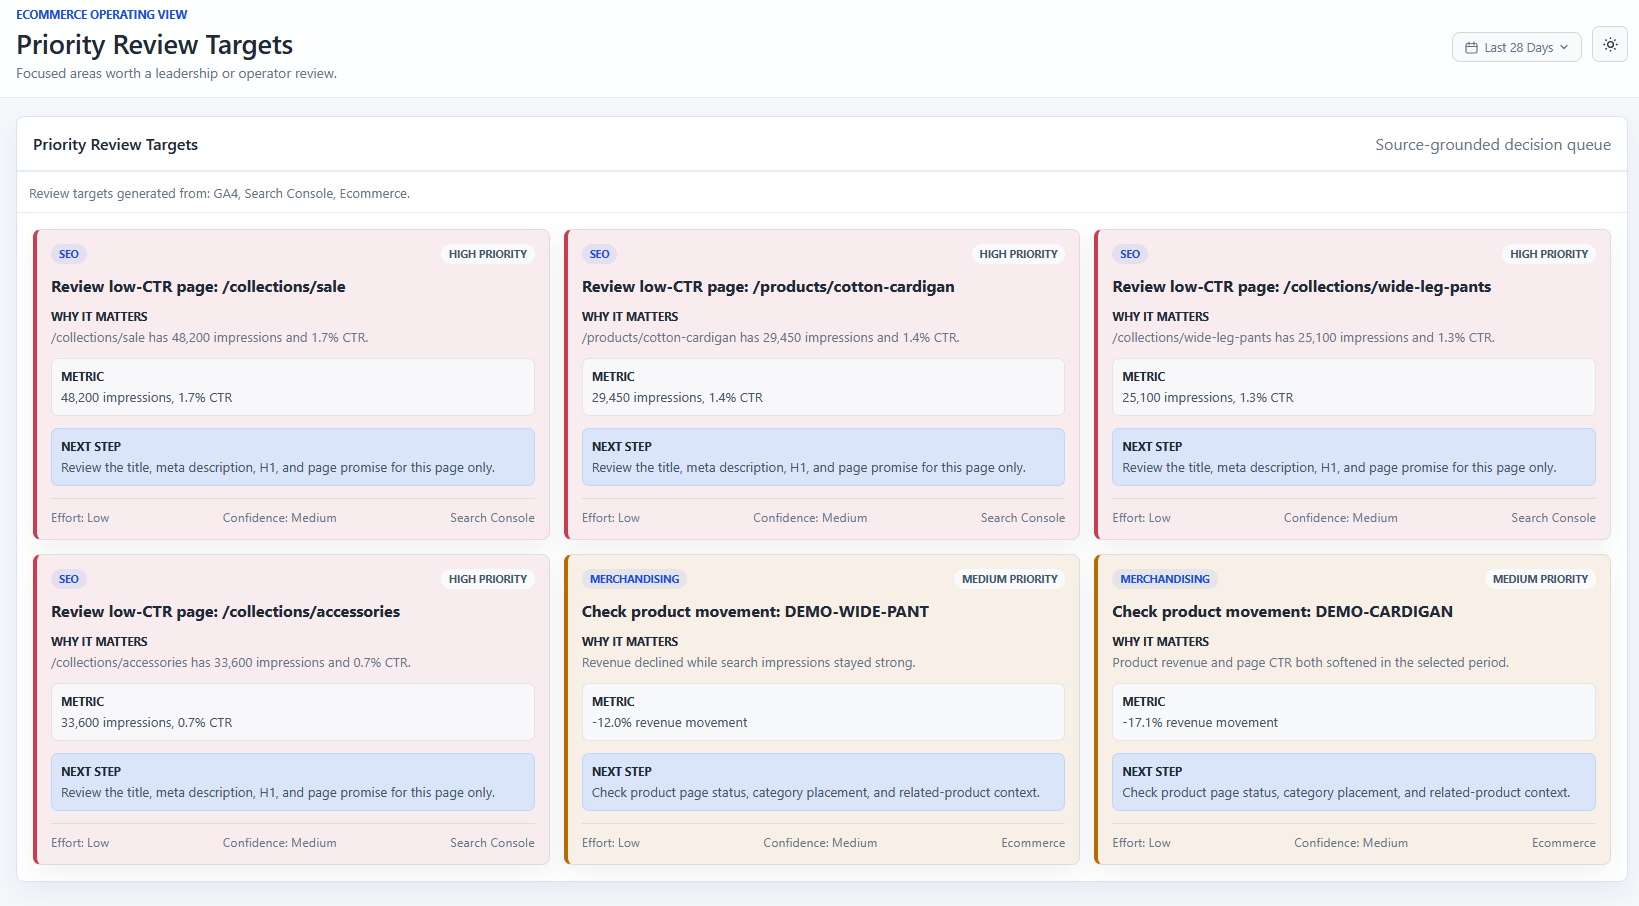The width and height of the screenshot is (1639, 906).
Task: Select the DEMO-WIDE-PANT product movement title
Action: pos(755,612)
